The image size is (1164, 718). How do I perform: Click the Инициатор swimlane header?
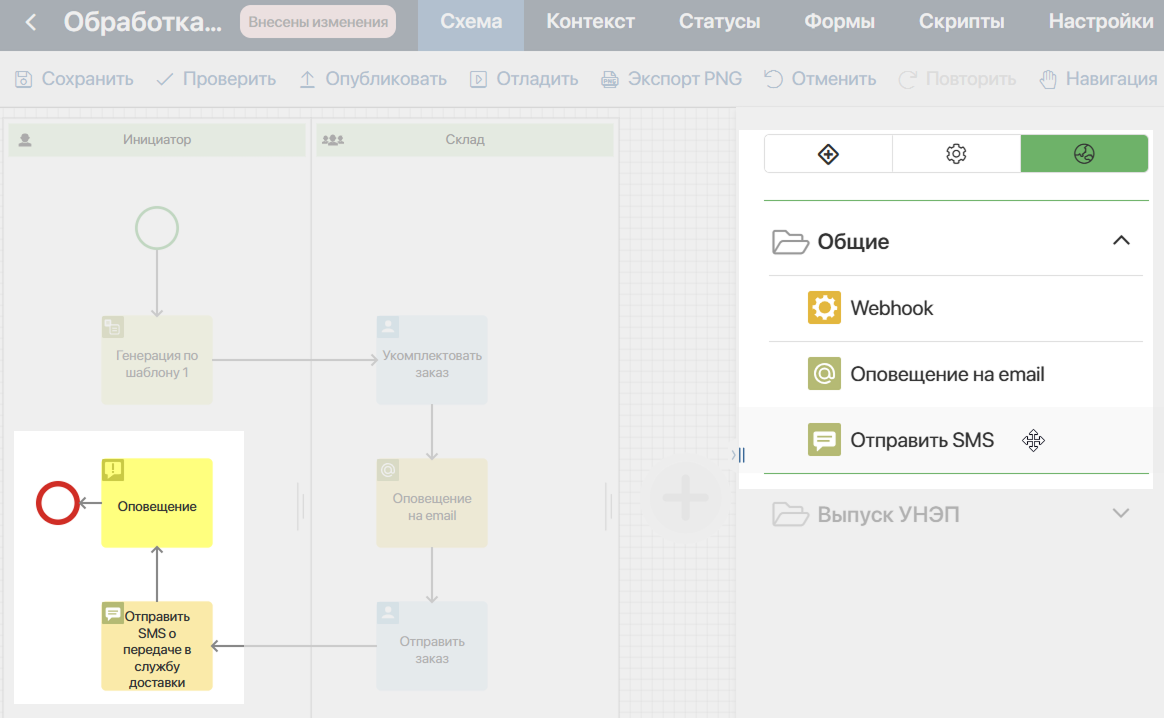pos(157,140)
